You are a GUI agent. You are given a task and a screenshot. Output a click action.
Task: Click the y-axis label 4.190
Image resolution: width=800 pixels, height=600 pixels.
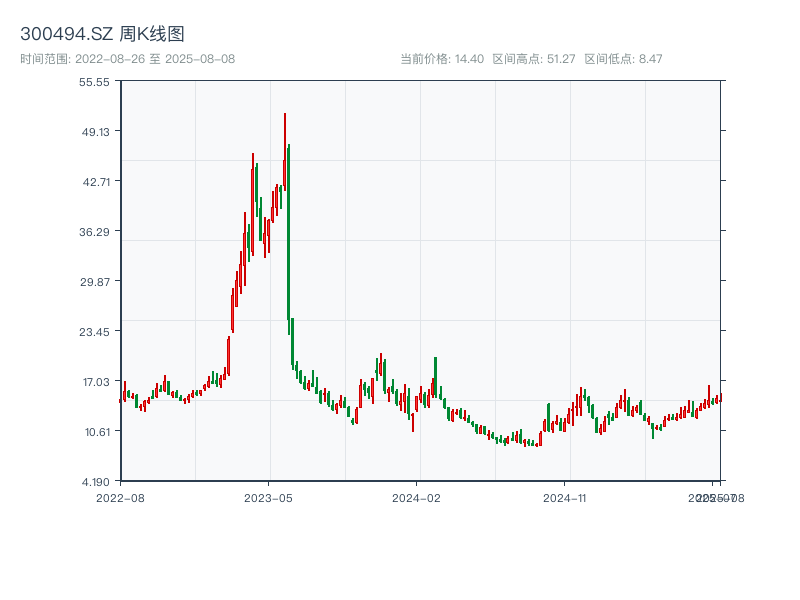click(x=96, y=482)
